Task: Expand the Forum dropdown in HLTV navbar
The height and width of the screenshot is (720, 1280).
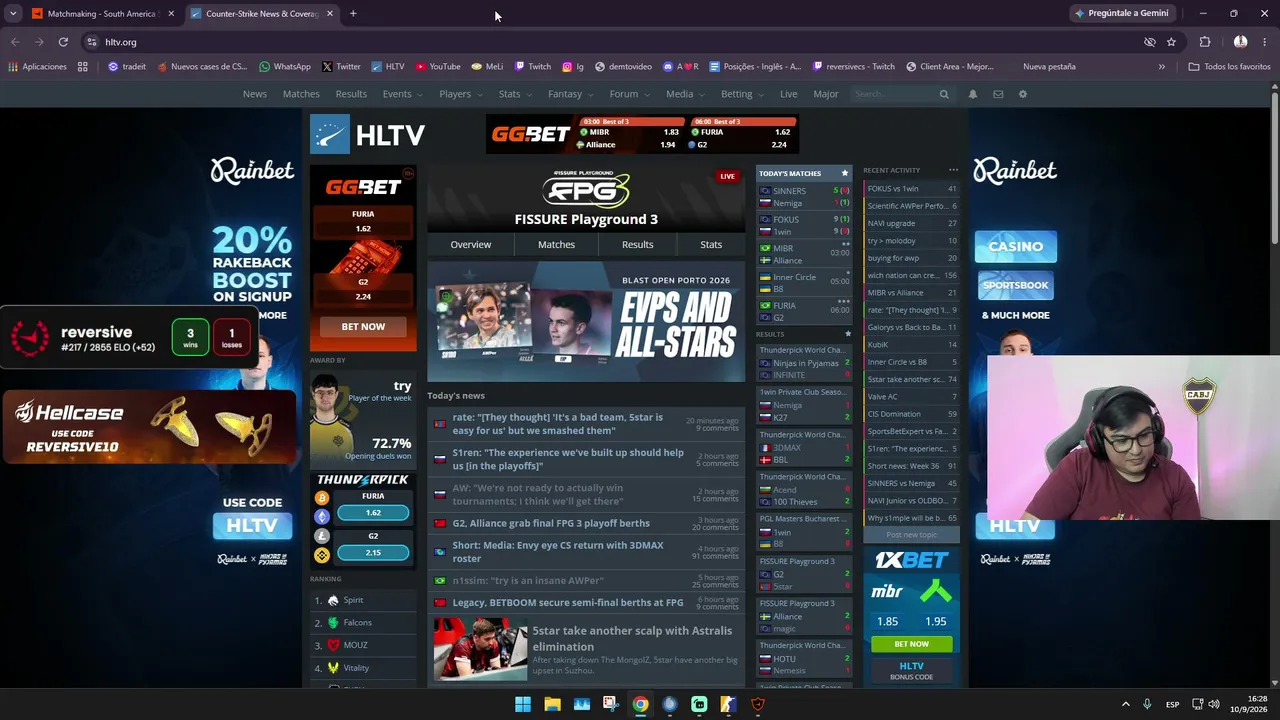Action: pos(629,94)
